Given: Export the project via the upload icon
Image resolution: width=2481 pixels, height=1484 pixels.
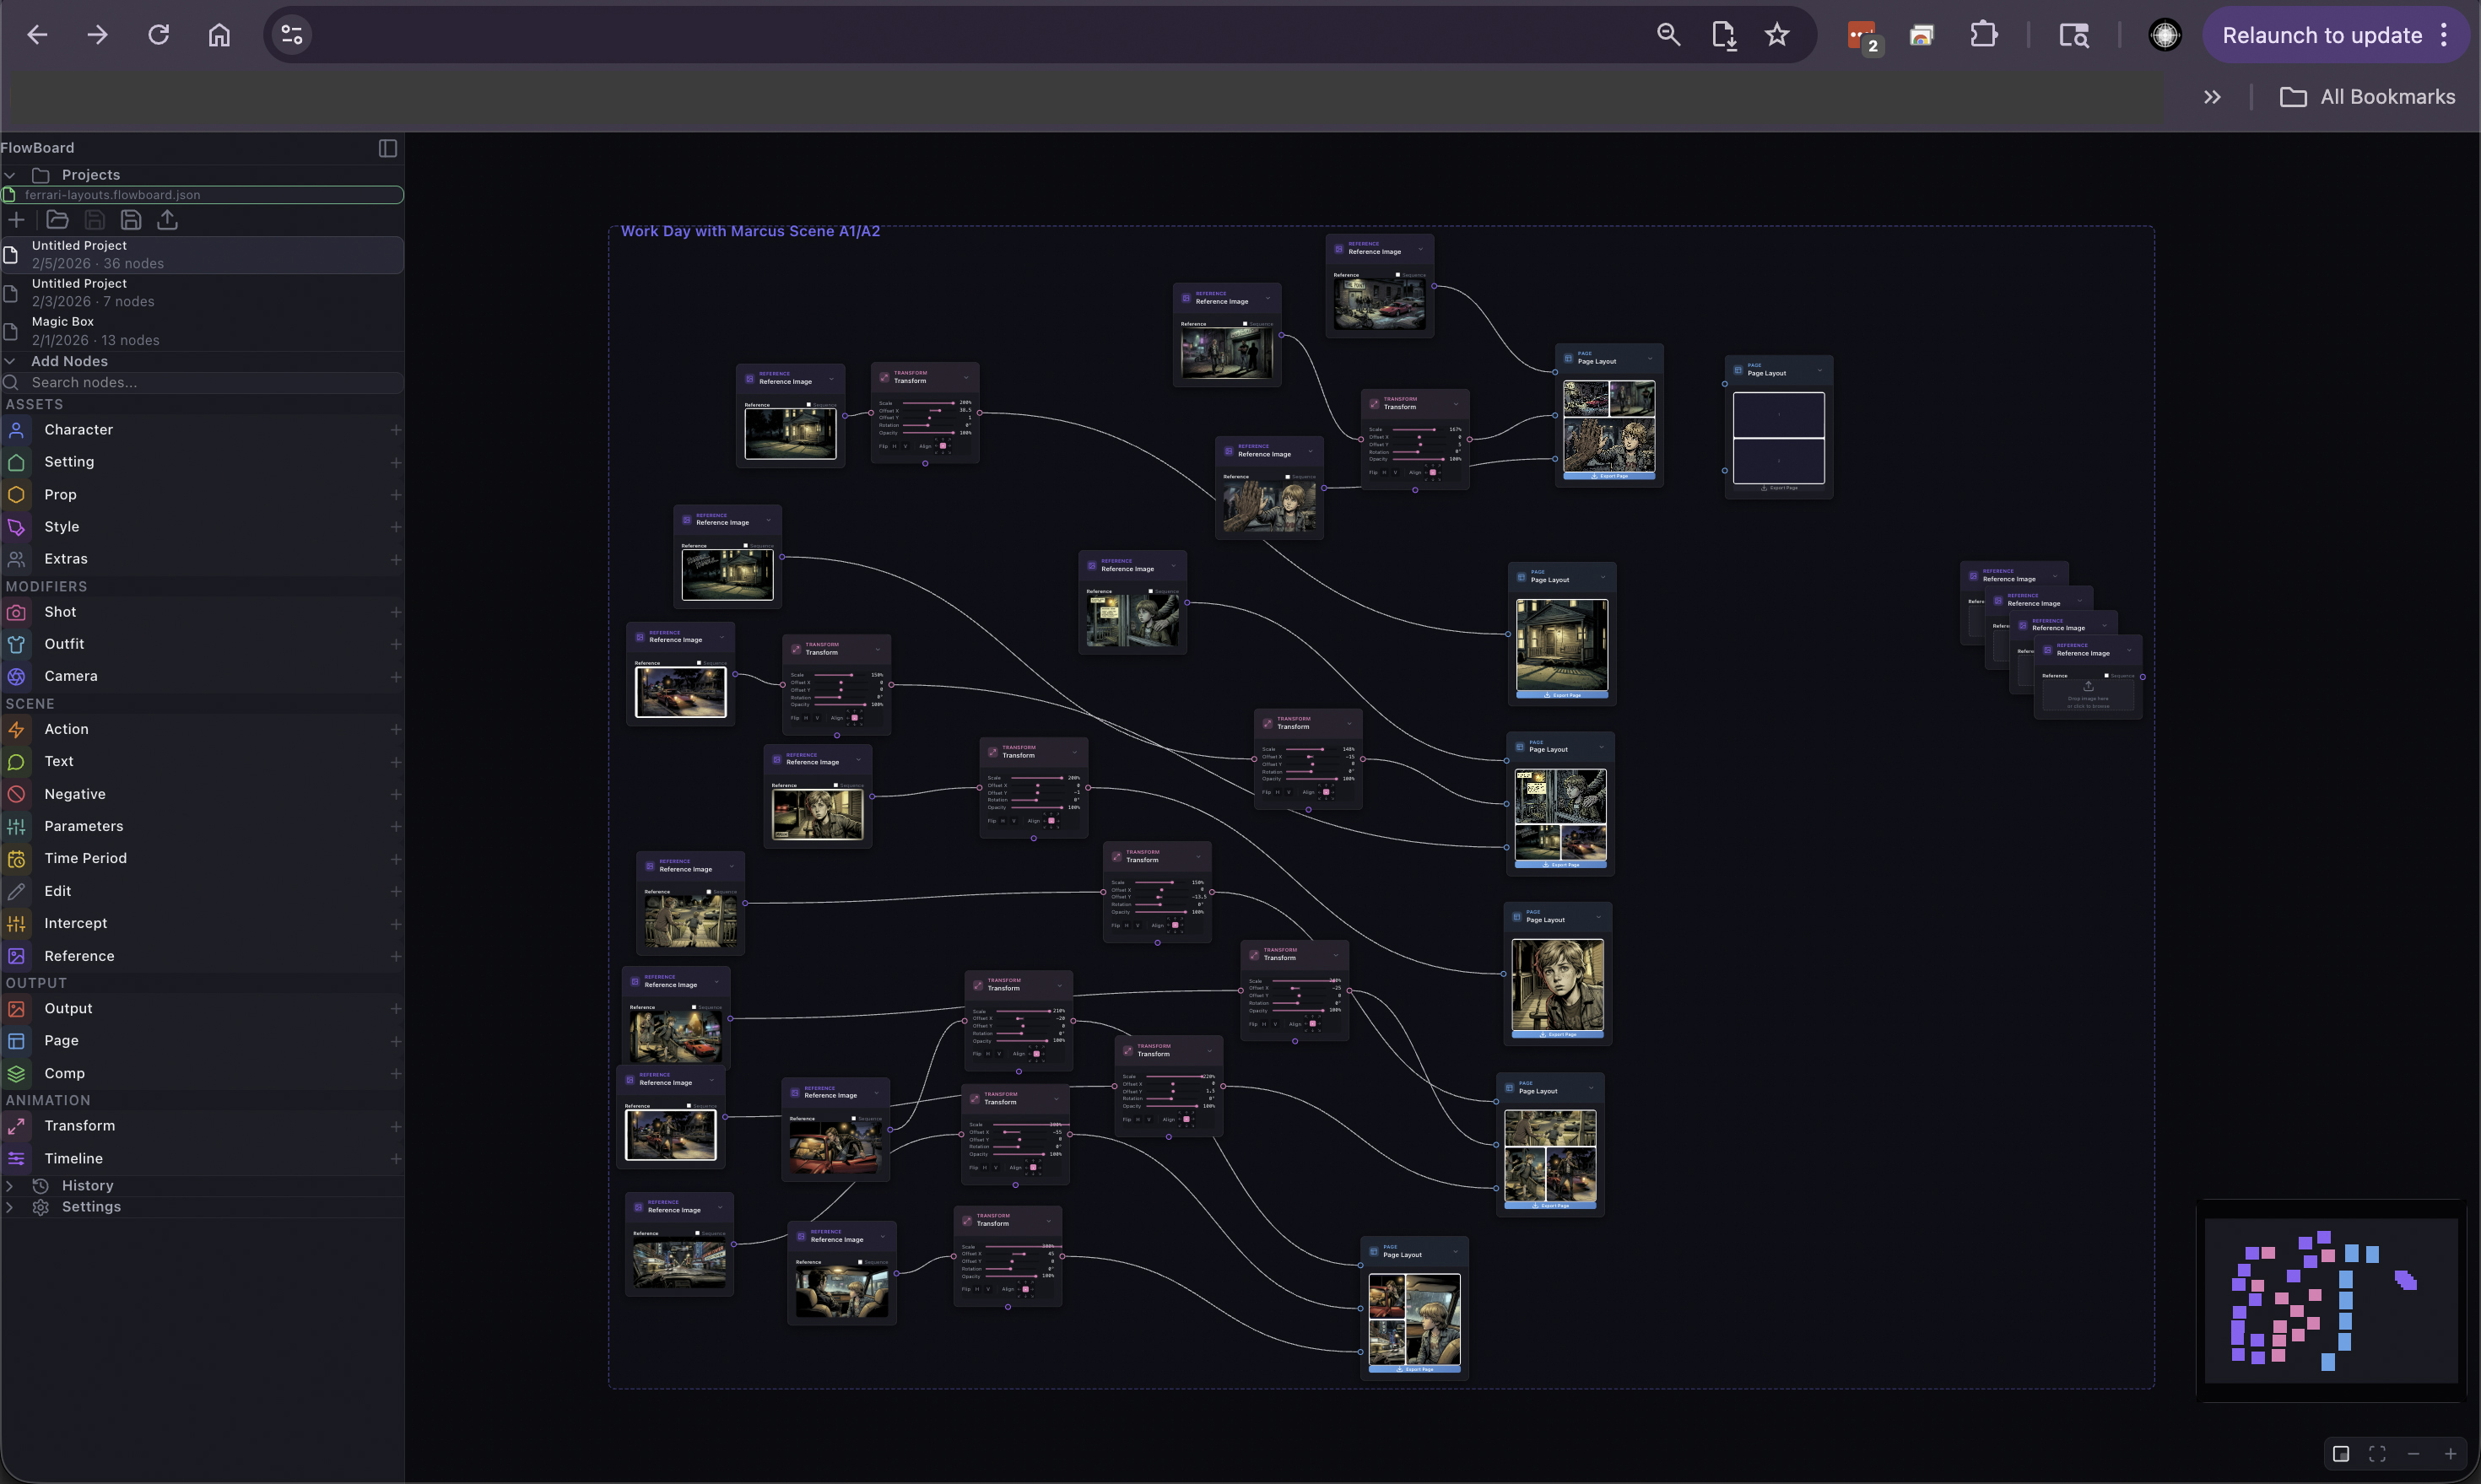Looking at the screenshot, I should point(168,220).
